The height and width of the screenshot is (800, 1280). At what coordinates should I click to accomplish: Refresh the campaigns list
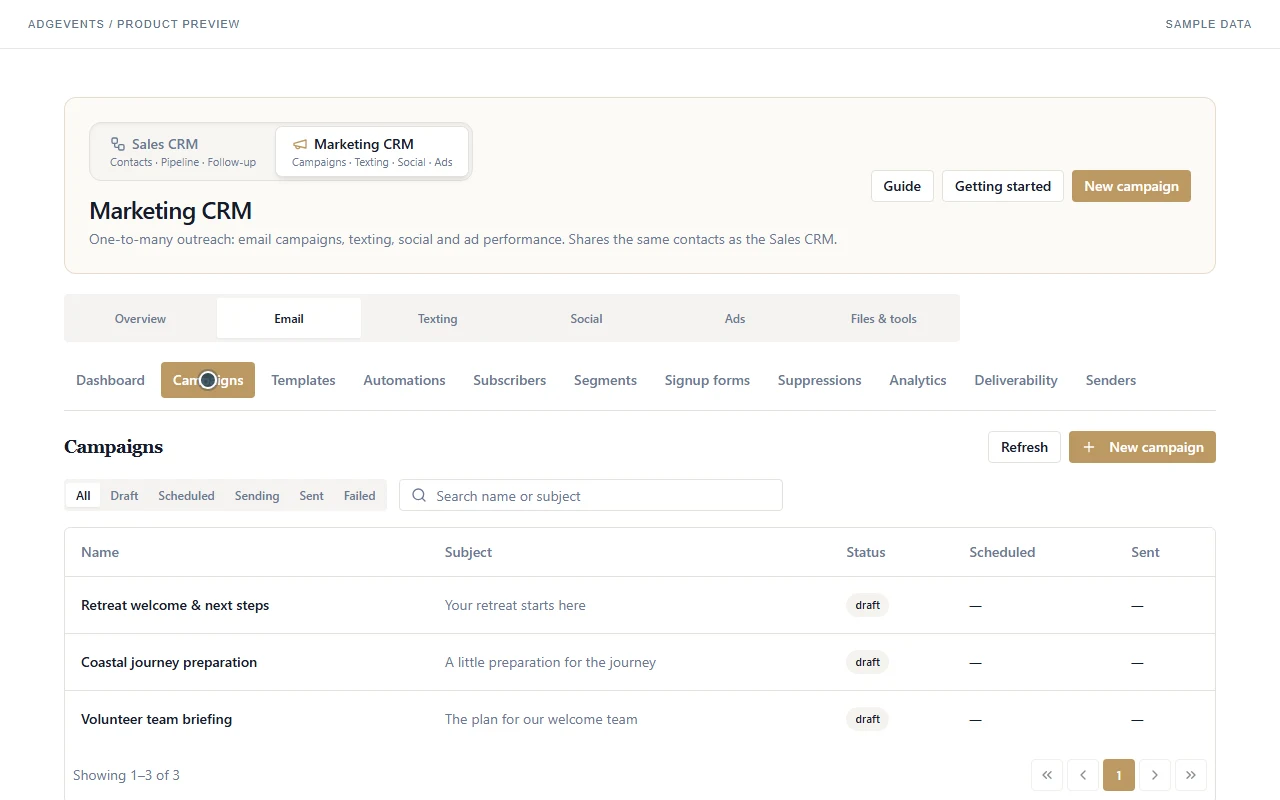pos(1024,447)
